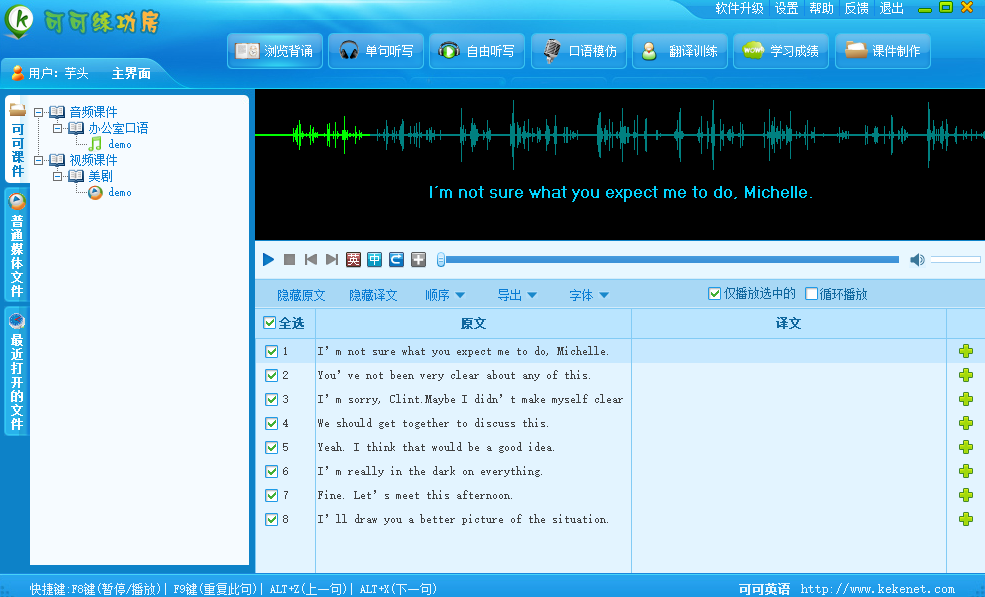Viewport: 985px width, 597px height.
Task: Enable the 循环播放 loop checkbox
Action: pyautogui.click(x=811, y=294)
